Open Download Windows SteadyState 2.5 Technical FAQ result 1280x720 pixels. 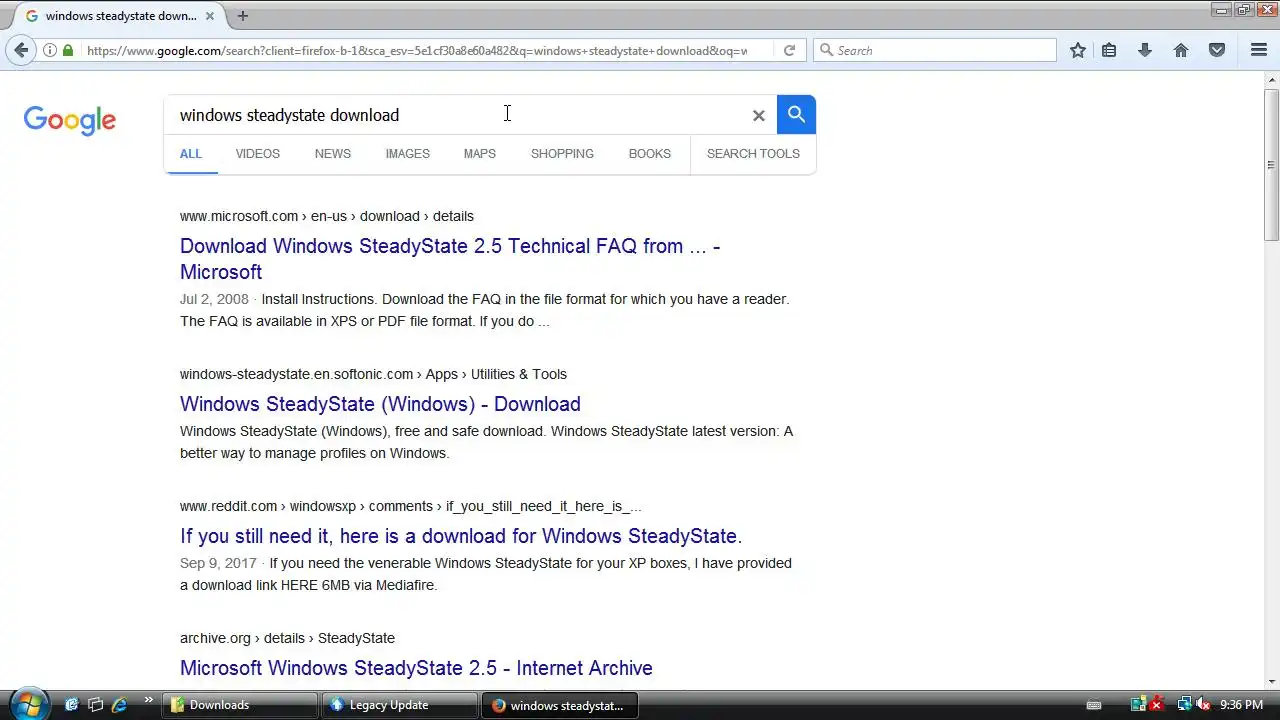tap(450, 259)
